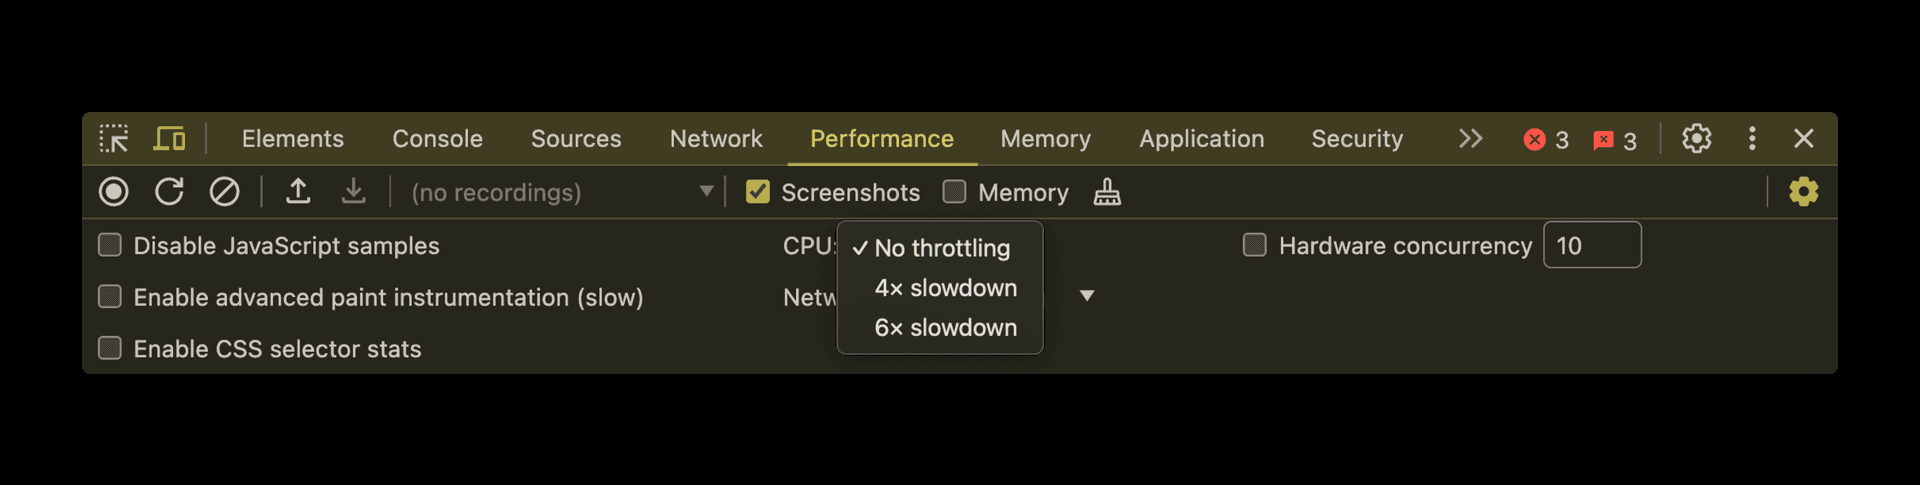This screenshot has height=485, width=1920.
Task: Enable the Hardware concurrency checkbox
Action: [x=1255, y=245]
